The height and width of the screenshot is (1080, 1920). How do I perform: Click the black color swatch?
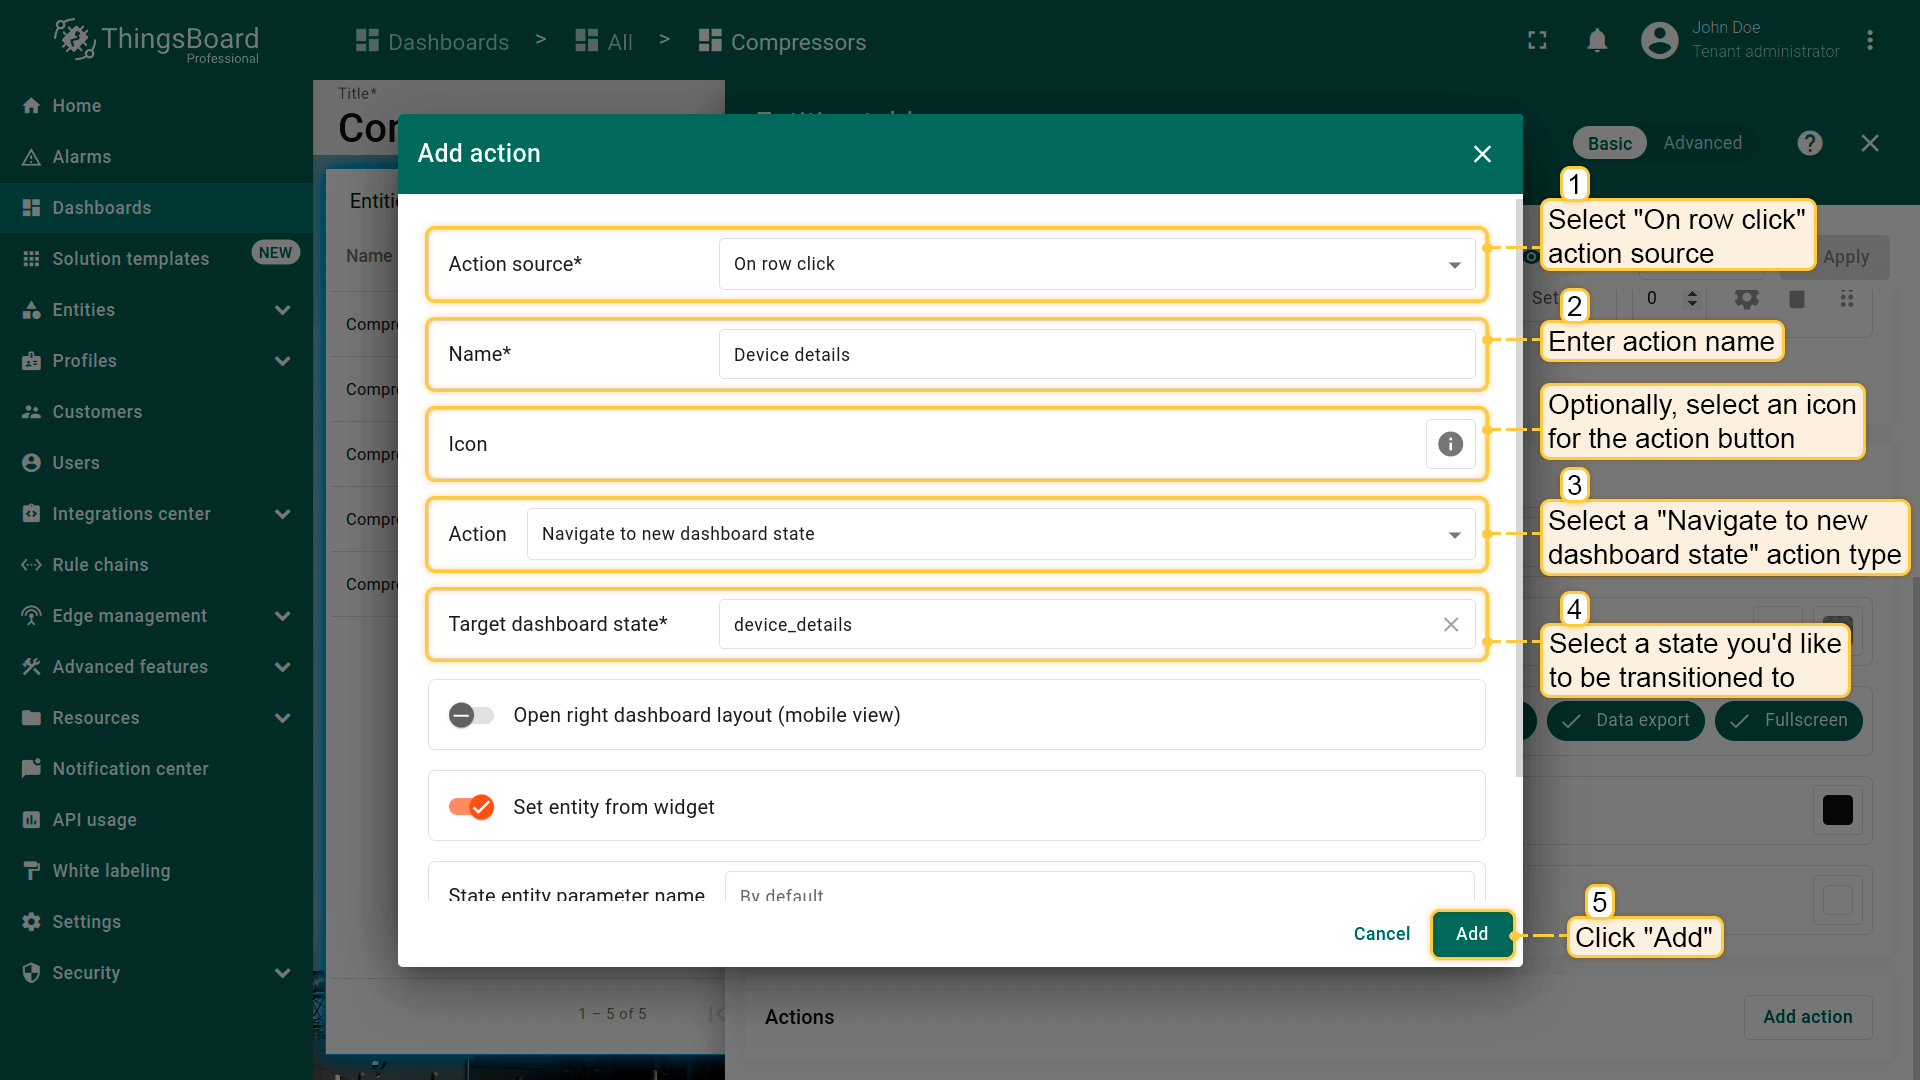[x=1837, y=810]
